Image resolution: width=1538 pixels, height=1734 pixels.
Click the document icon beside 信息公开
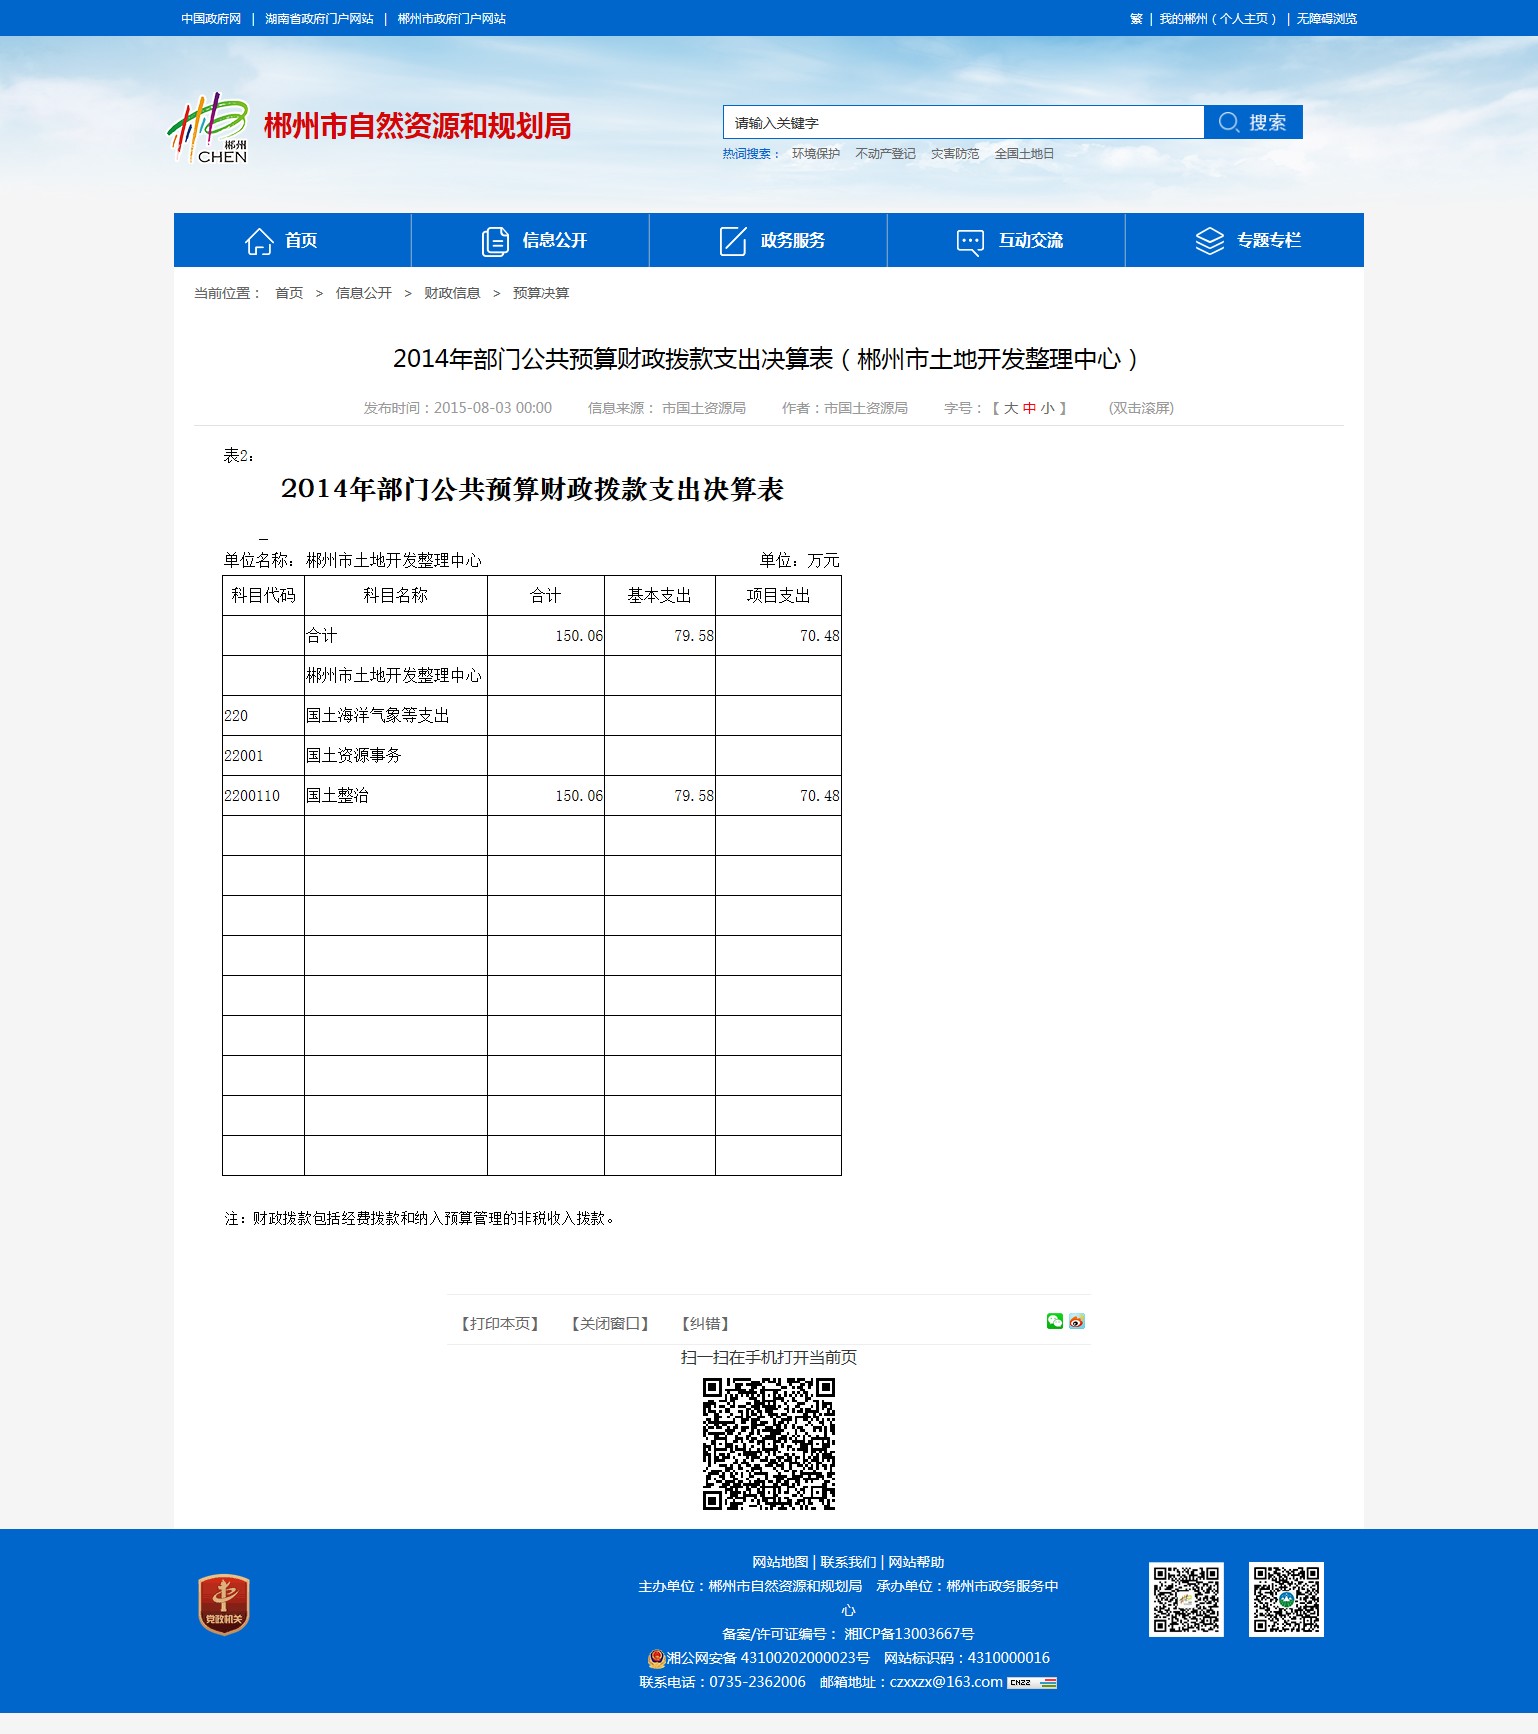[495, 241]
